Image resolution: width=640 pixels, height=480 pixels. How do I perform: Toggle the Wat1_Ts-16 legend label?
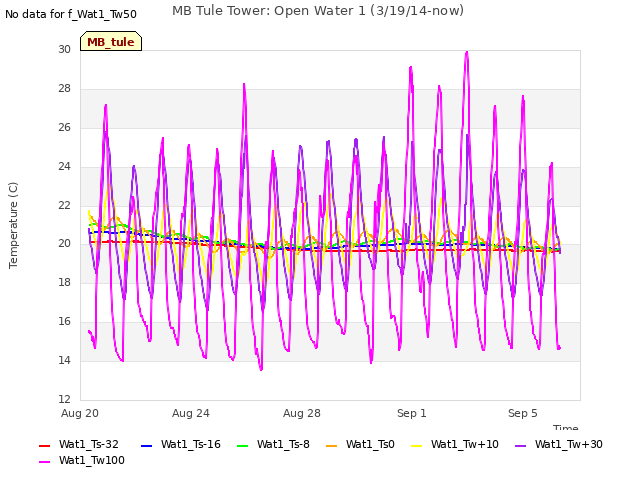click(x=191, y=444)
